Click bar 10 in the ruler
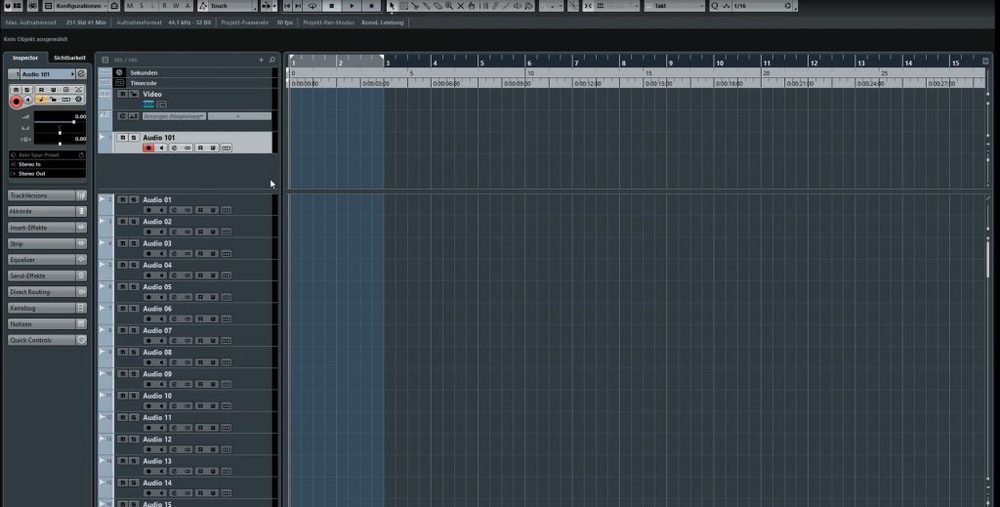 click(x=719, y=63)
